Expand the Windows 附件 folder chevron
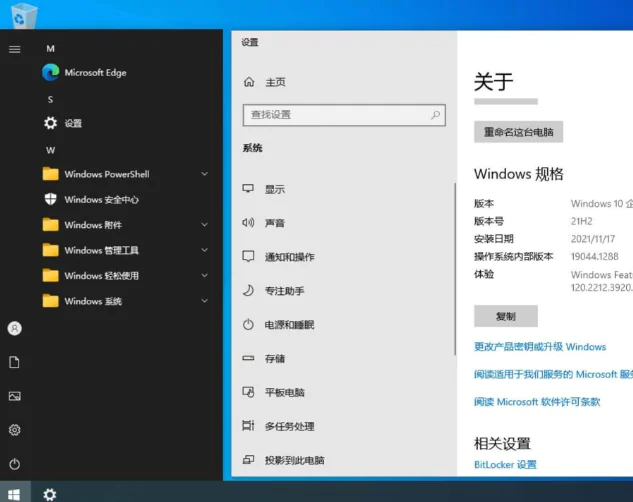The image size is (633, 502). 205,225
